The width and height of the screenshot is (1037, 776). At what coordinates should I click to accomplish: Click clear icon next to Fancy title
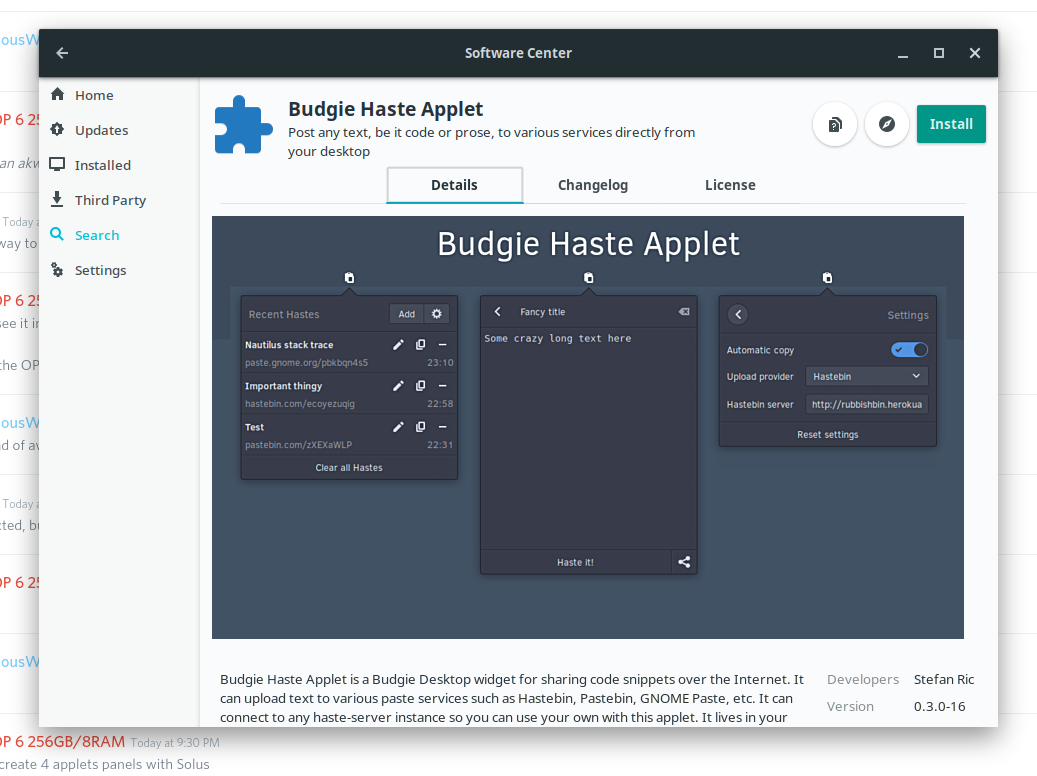tap(684, 312)
